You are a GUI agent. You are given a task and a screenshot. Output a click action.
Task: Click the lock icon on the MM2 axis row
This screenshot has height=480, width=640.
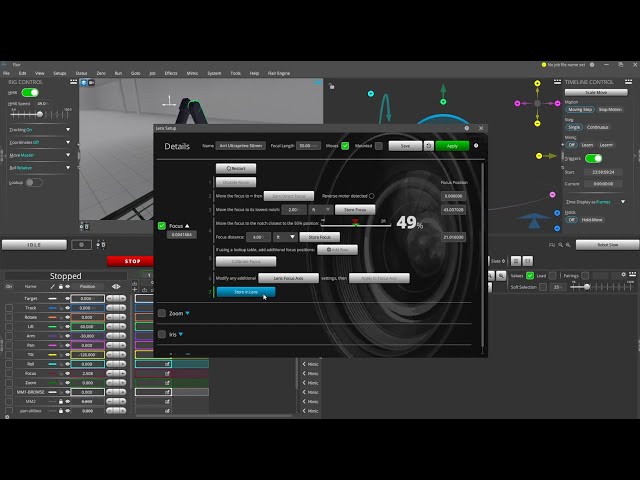[61, 402]
